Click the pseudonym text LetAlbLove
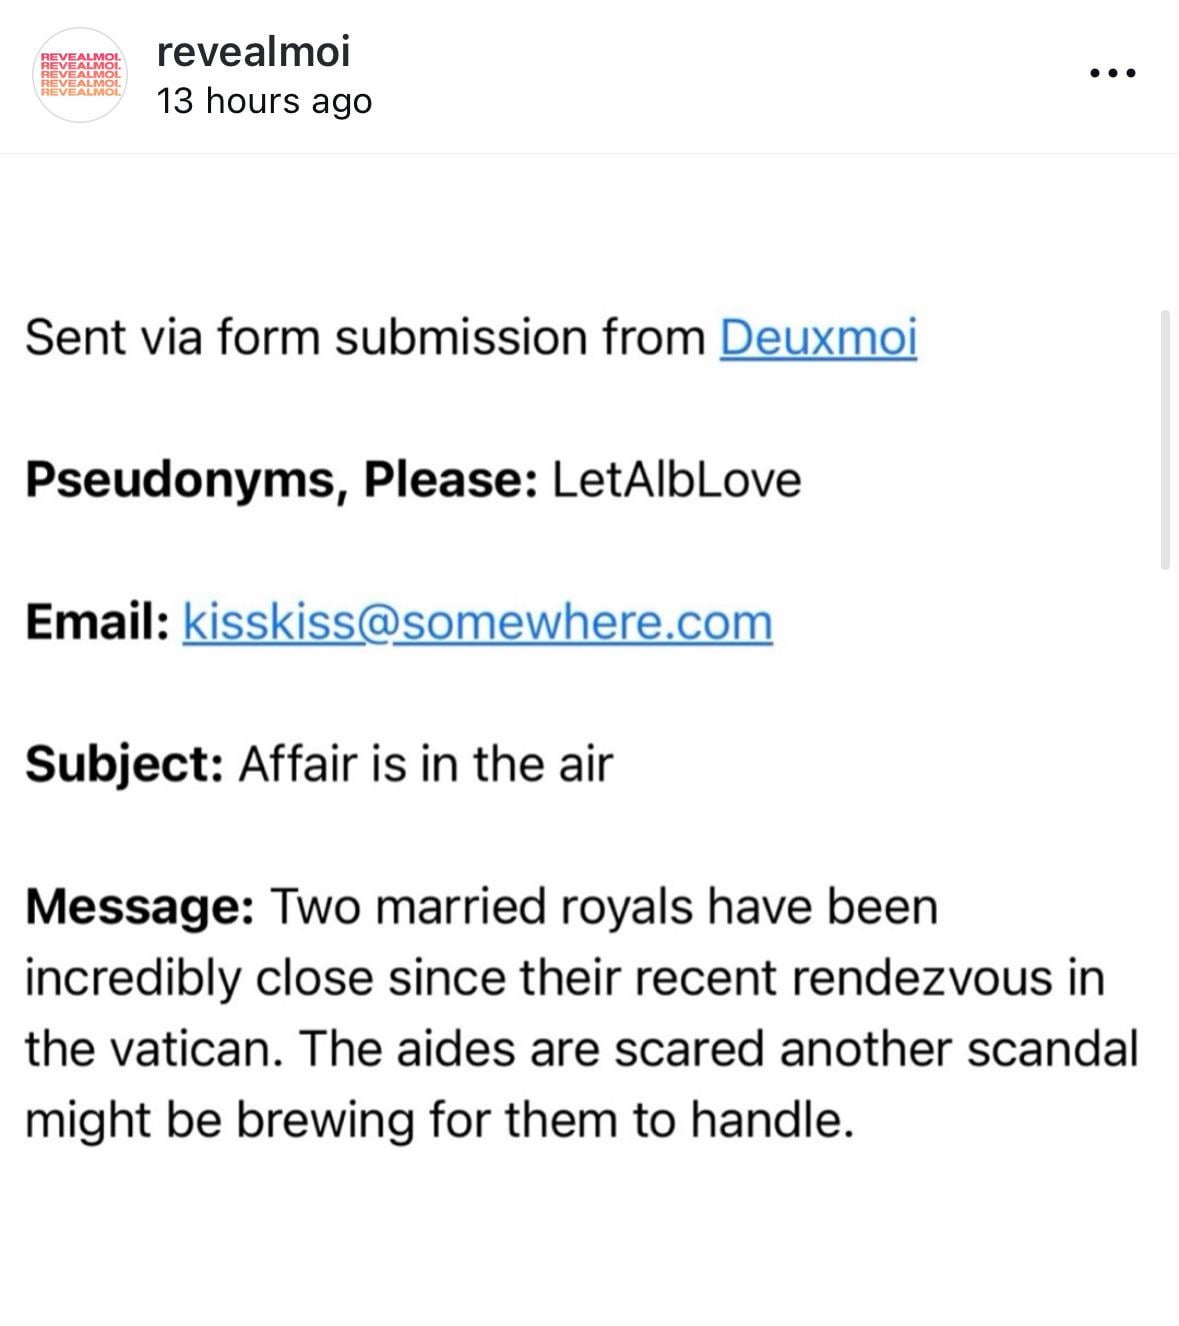 (676, 480)
